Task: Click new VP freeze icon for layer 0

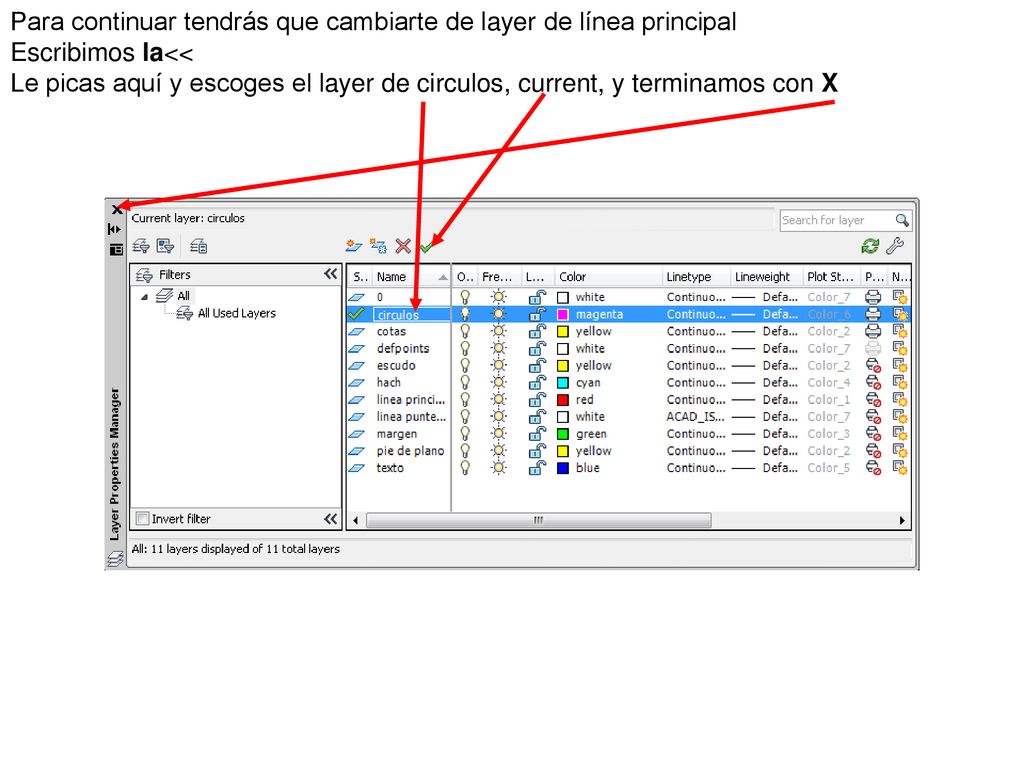Action: (x=900, y=297)
